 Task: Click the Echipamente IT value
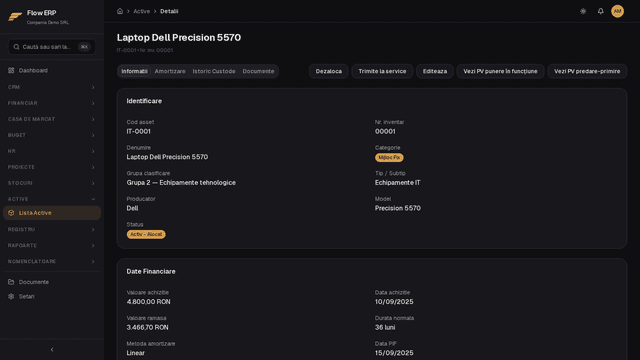[398, 183]
